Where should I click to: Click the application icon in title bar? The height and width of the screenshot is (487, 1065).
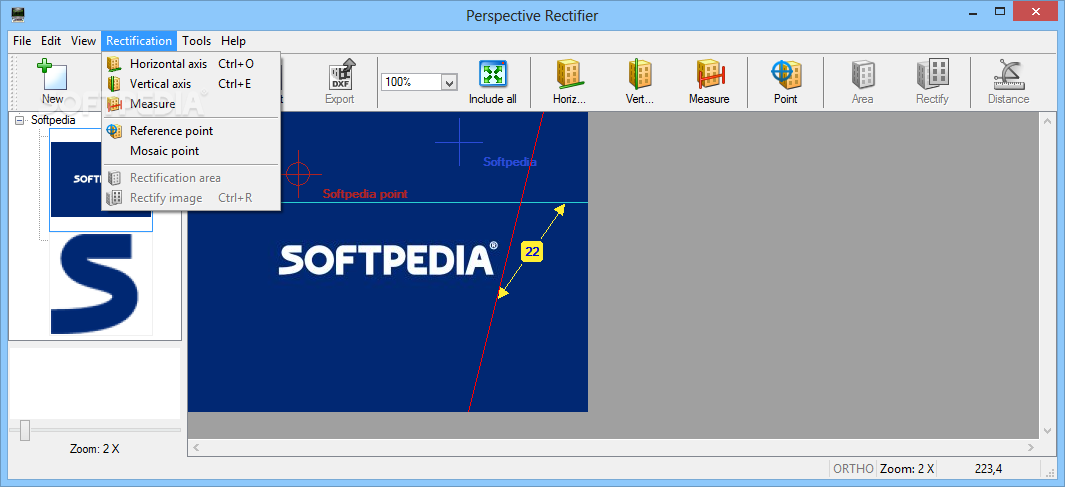point(18,14)
